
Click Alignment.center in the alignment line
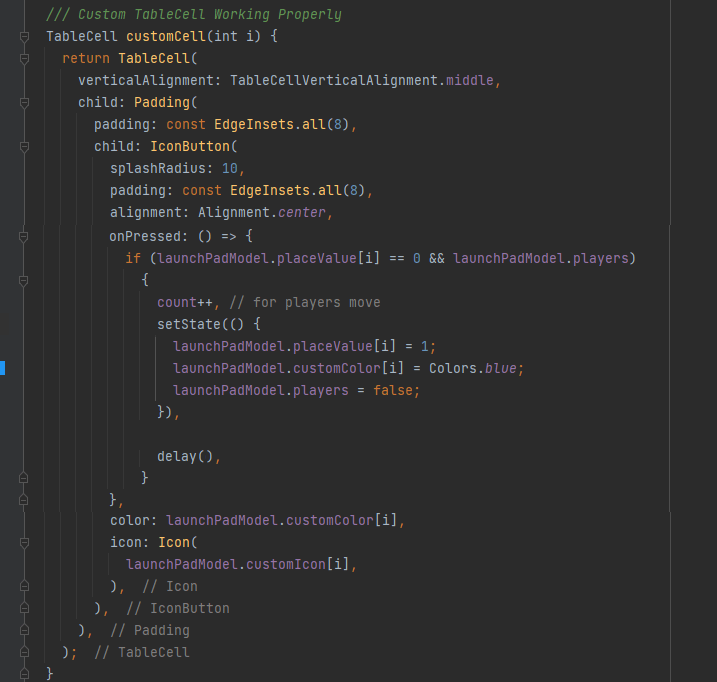point(264,212)
